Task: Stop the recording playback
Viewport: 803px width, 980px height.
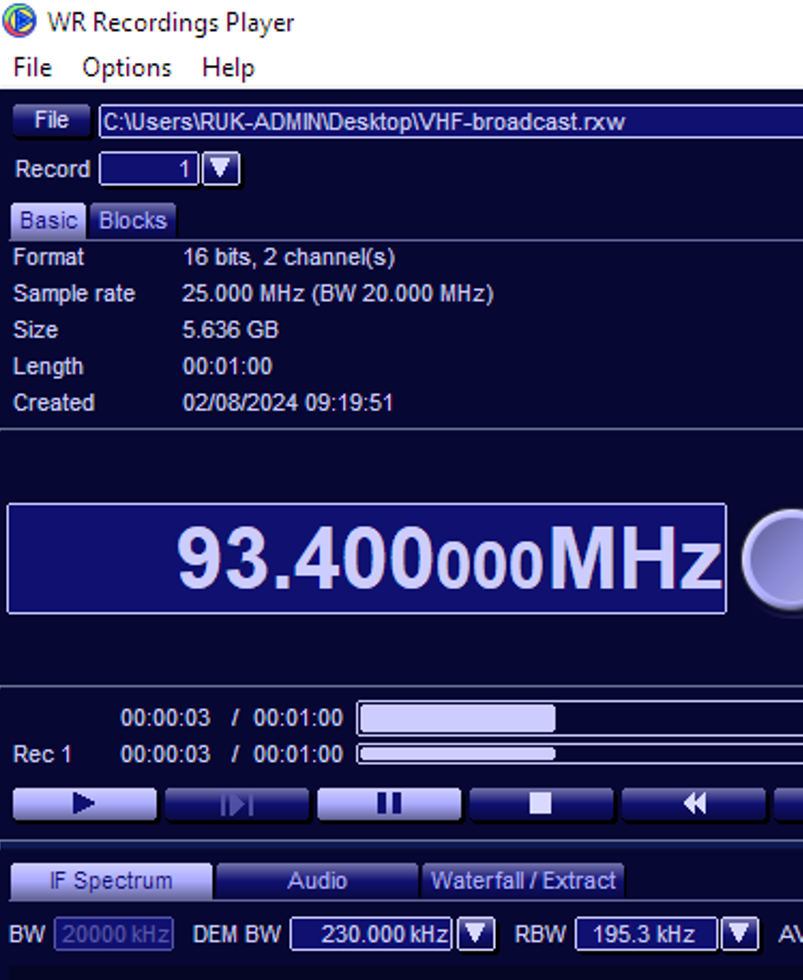Action: tap(541, 804)
